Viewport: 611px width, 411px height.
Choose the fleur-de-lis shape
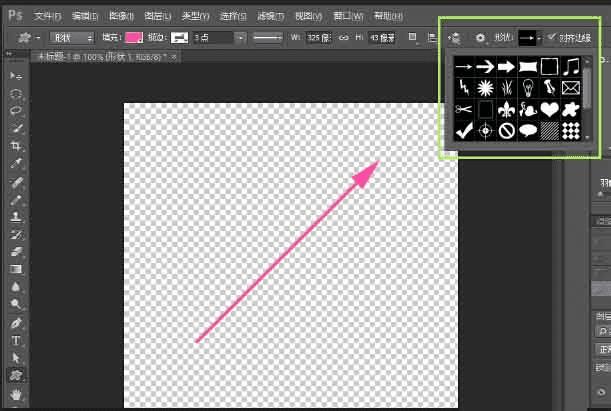point(506,109)
